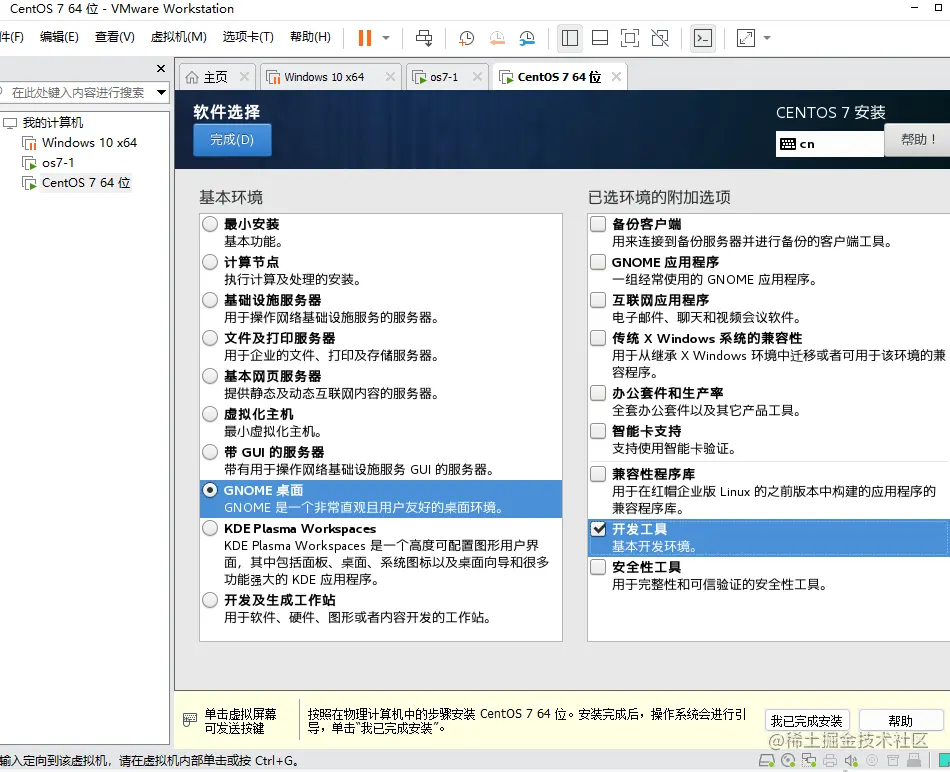Select 我的计算机 in the library tree
Screen dimensions: 950x772
(x=53, y=123)
